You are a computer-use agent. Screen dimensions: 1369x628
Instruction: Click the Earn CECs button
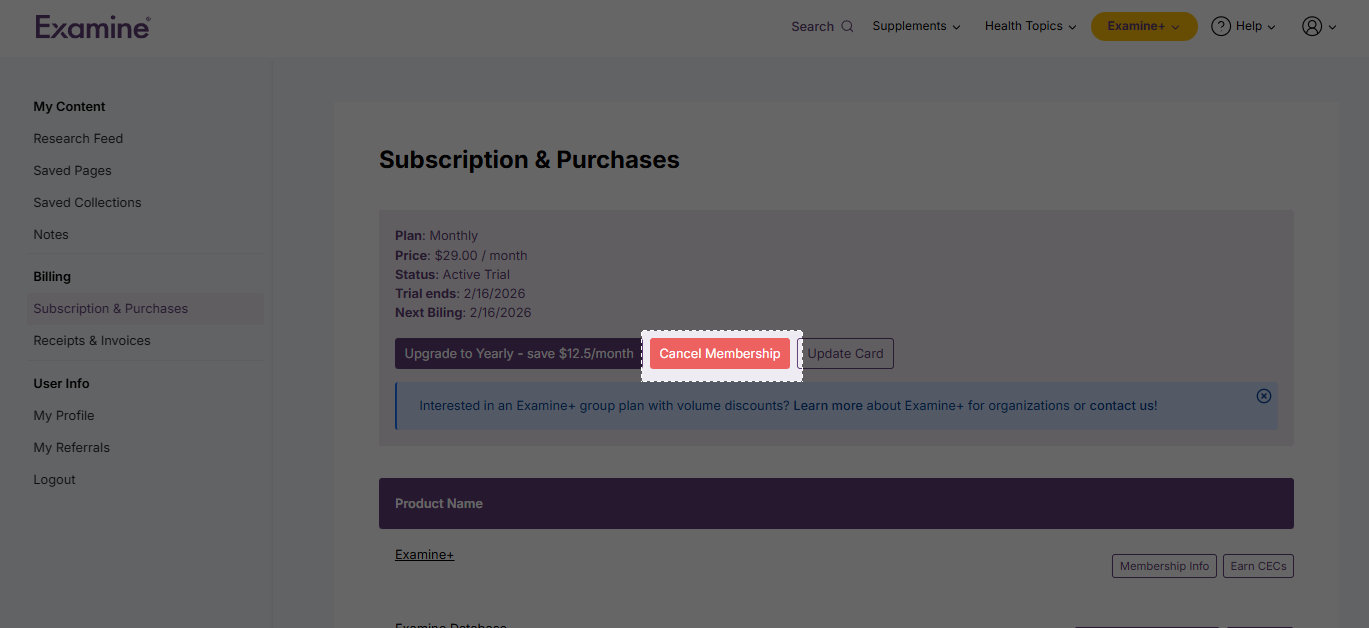[x=1258, y=566]
